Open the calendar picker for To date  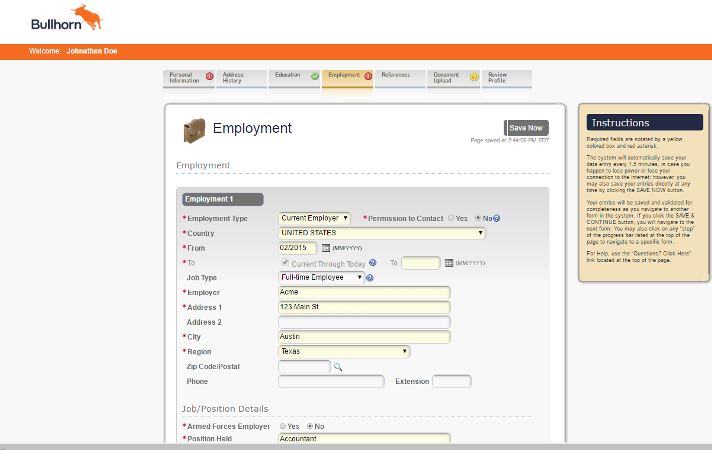click(x=449, y=263)
